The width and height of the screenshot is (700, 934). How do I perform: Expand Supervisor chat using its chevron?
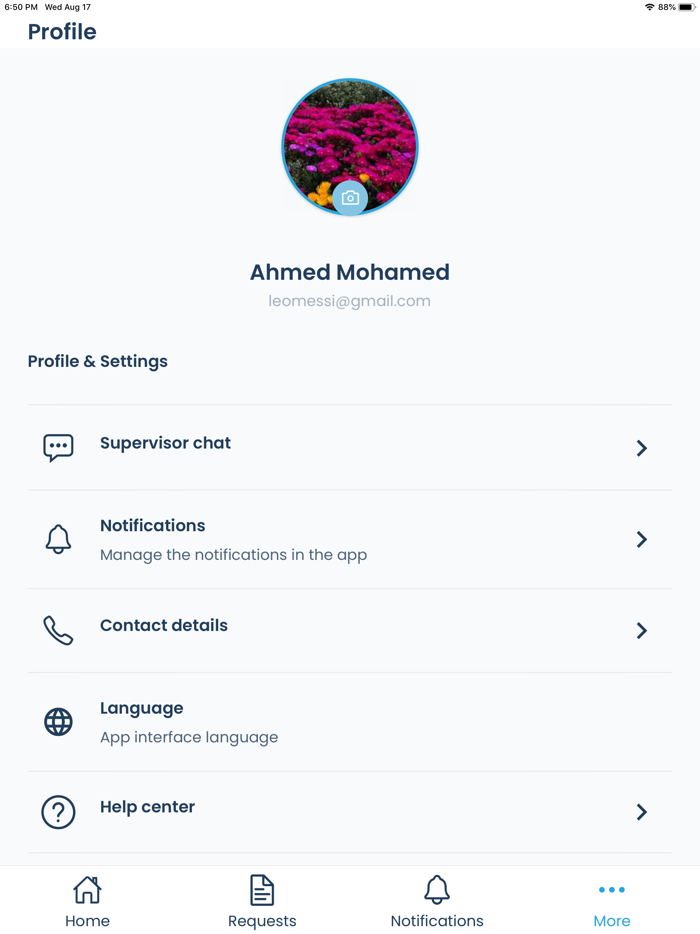click(642, 448)
